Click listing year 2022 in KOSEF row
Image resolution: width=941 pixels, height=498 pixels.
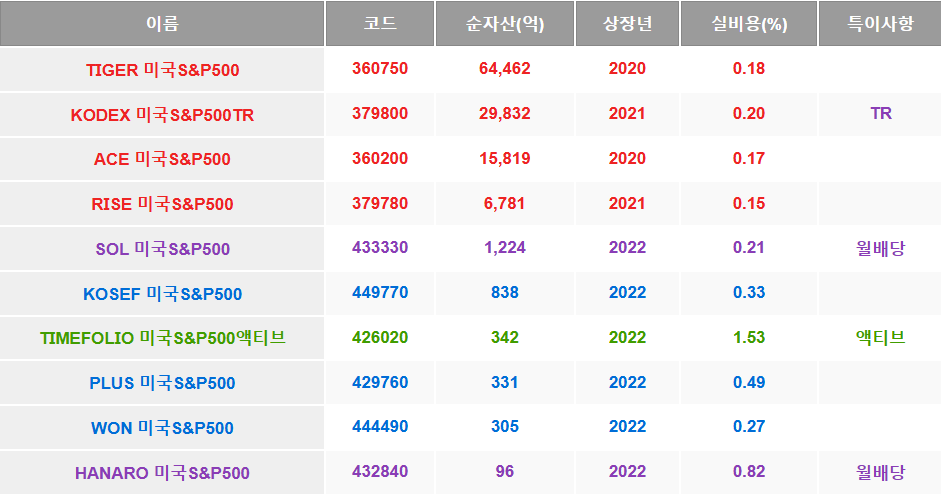pos(627,292)
